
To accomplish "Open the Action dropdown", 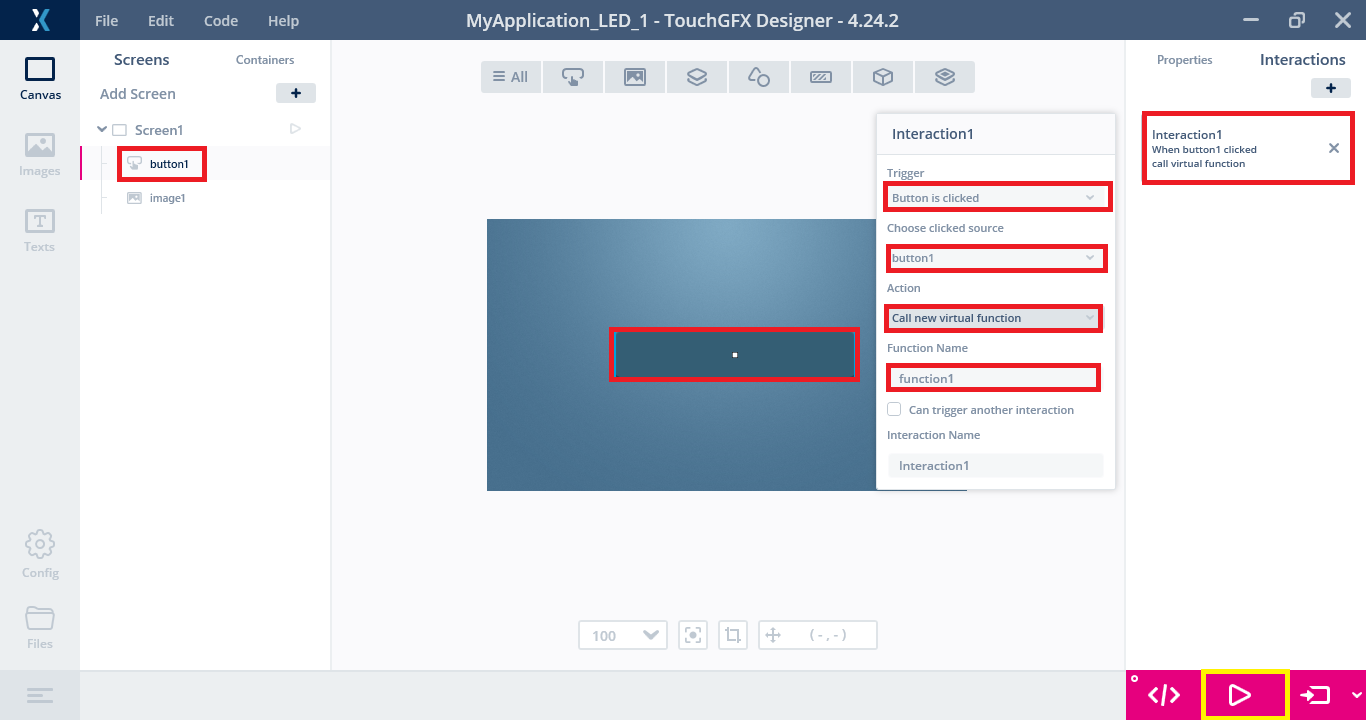I will 996,318.
